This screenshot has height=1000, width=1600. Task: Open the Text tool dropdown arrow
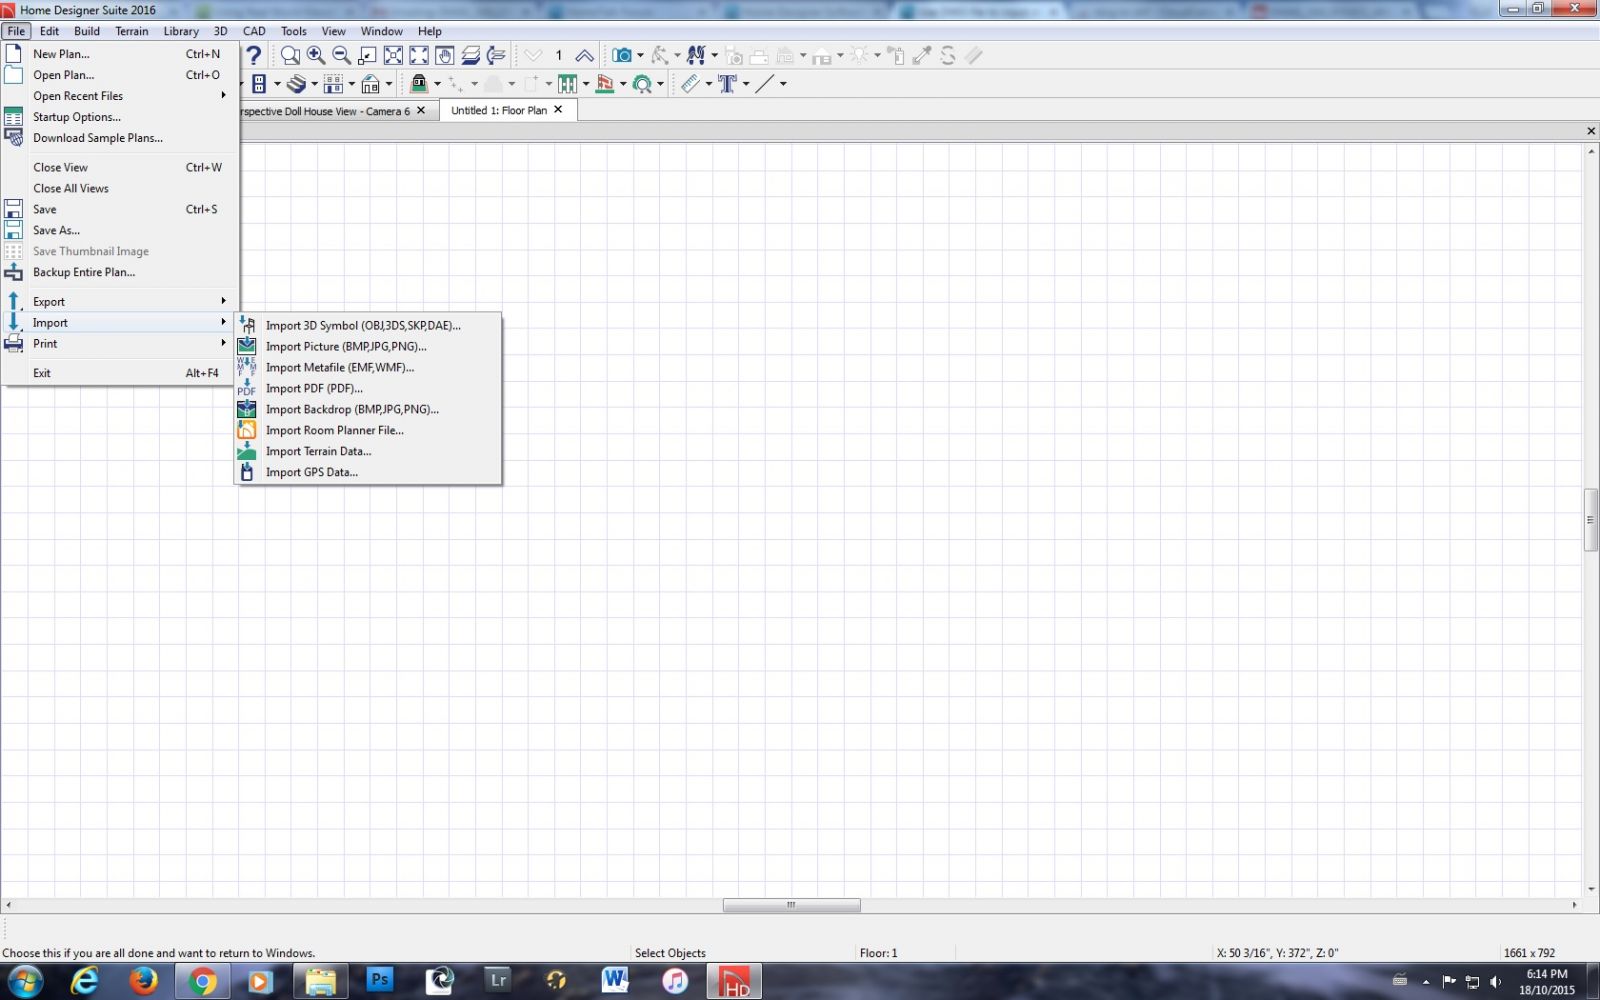tap(746, 84)
